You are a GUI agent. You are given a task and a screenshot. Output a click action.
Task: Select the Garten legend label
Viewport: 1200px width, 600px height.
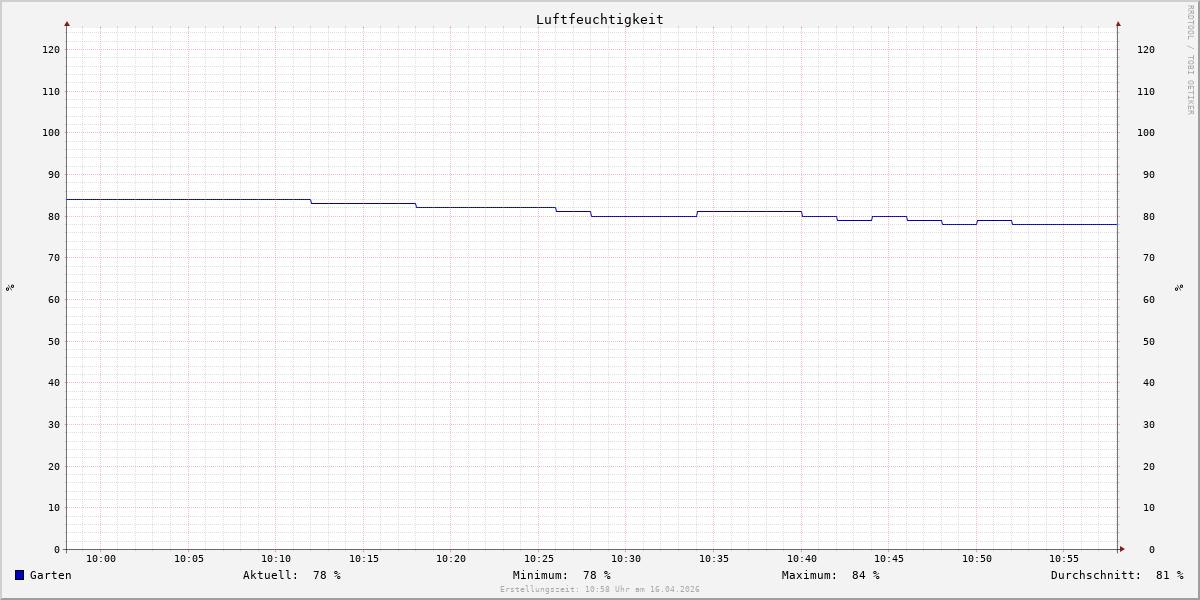click(51, 575)
